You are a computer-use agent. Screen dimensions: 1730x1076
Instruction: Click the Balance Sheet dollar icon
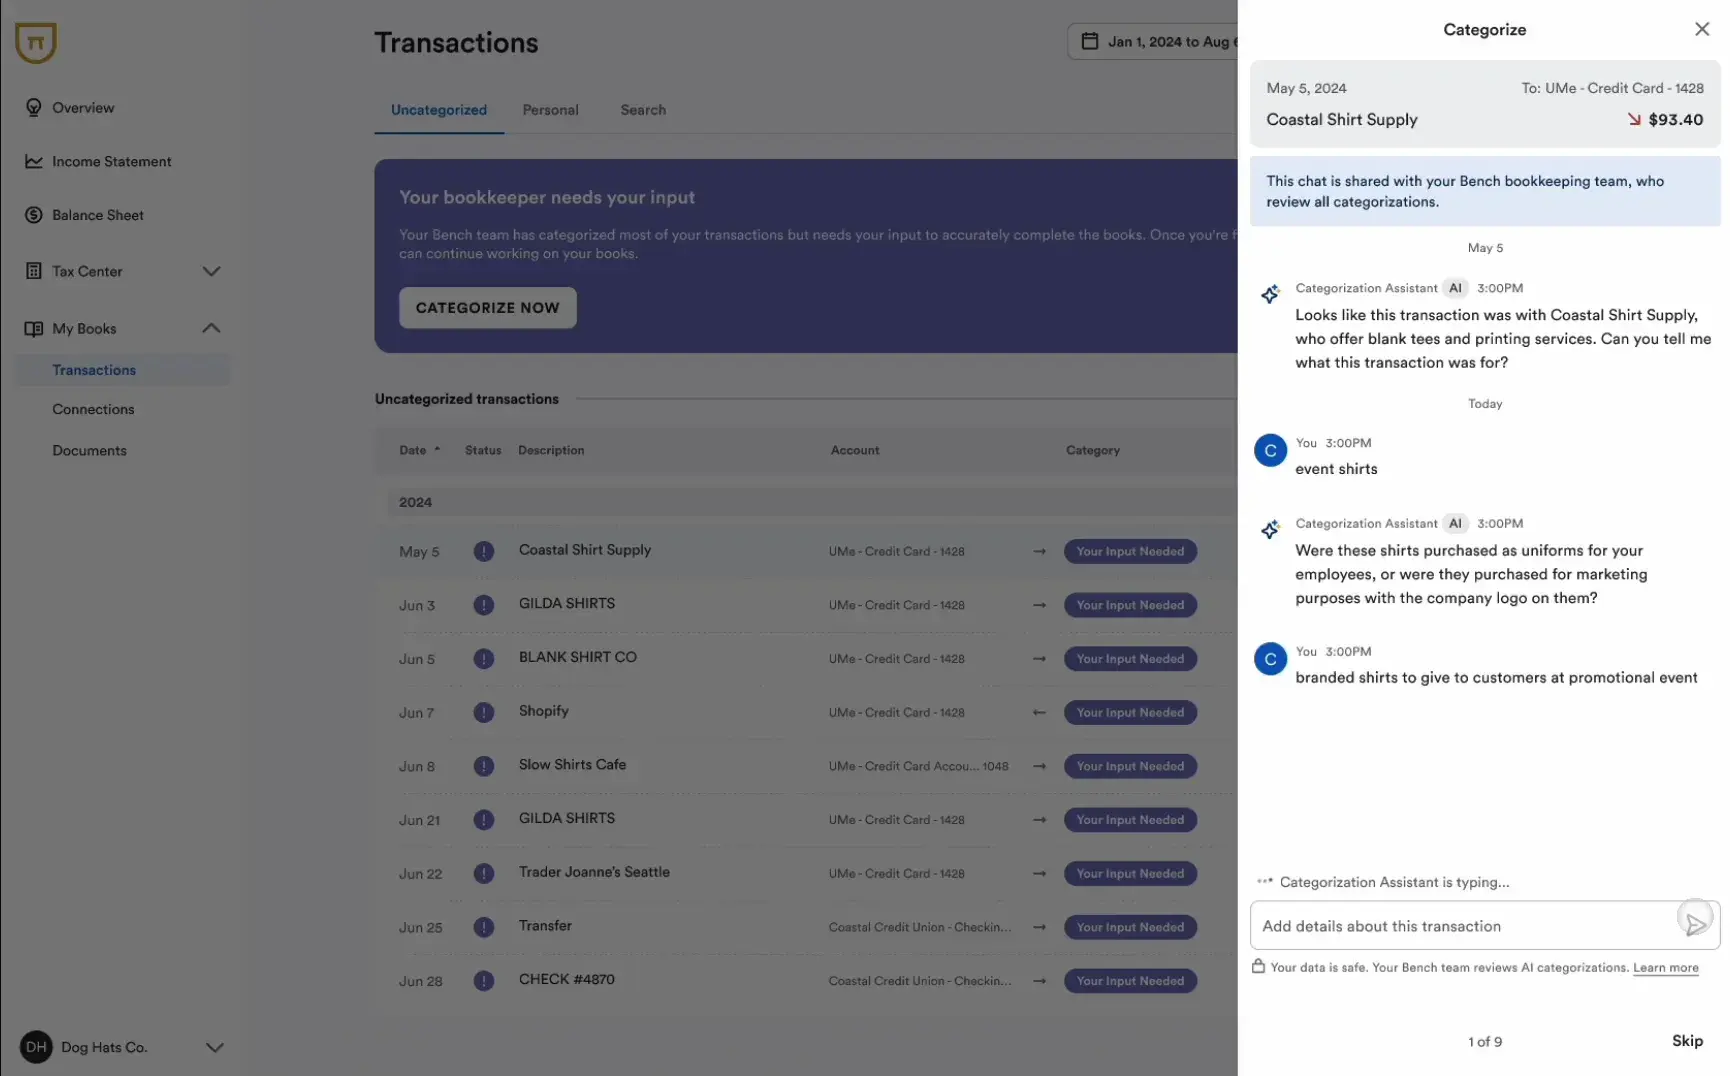[33, 215]
